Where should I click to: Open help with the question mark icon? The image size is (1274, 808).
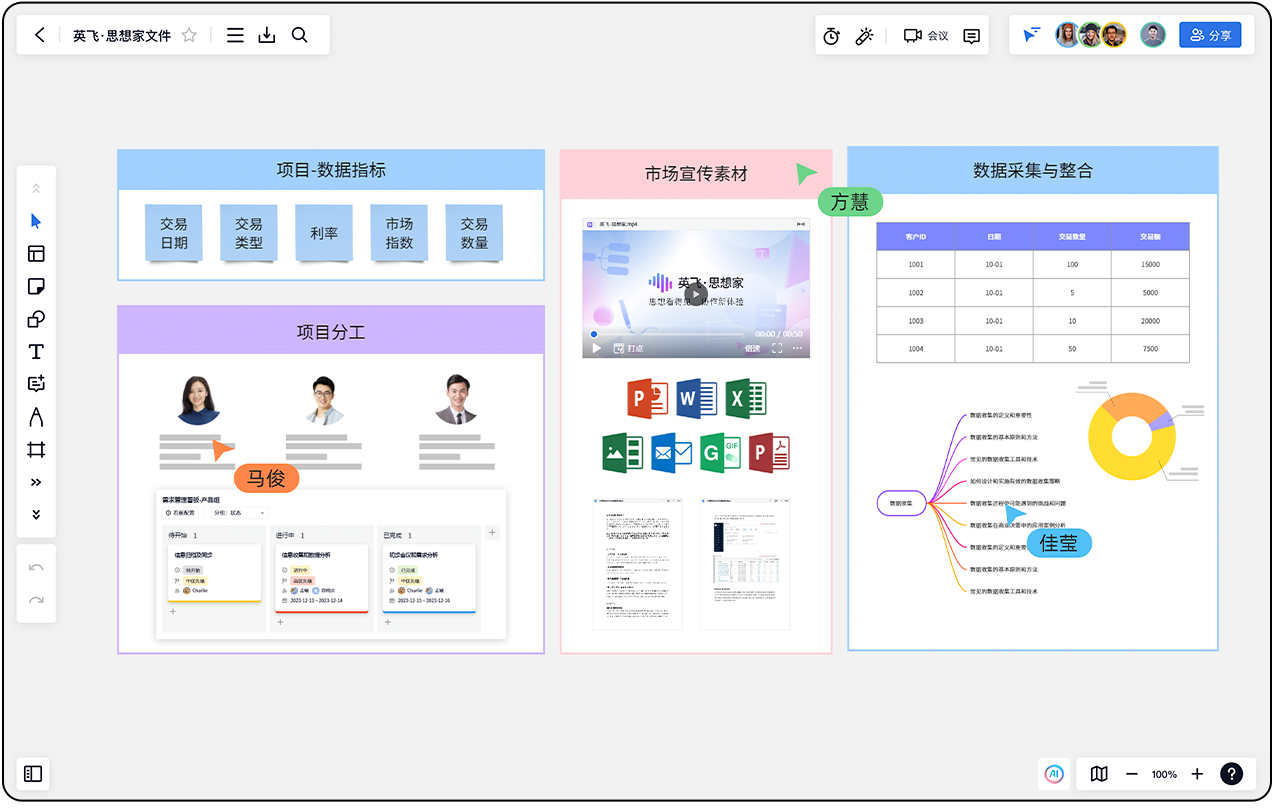tap(1232, 774)
